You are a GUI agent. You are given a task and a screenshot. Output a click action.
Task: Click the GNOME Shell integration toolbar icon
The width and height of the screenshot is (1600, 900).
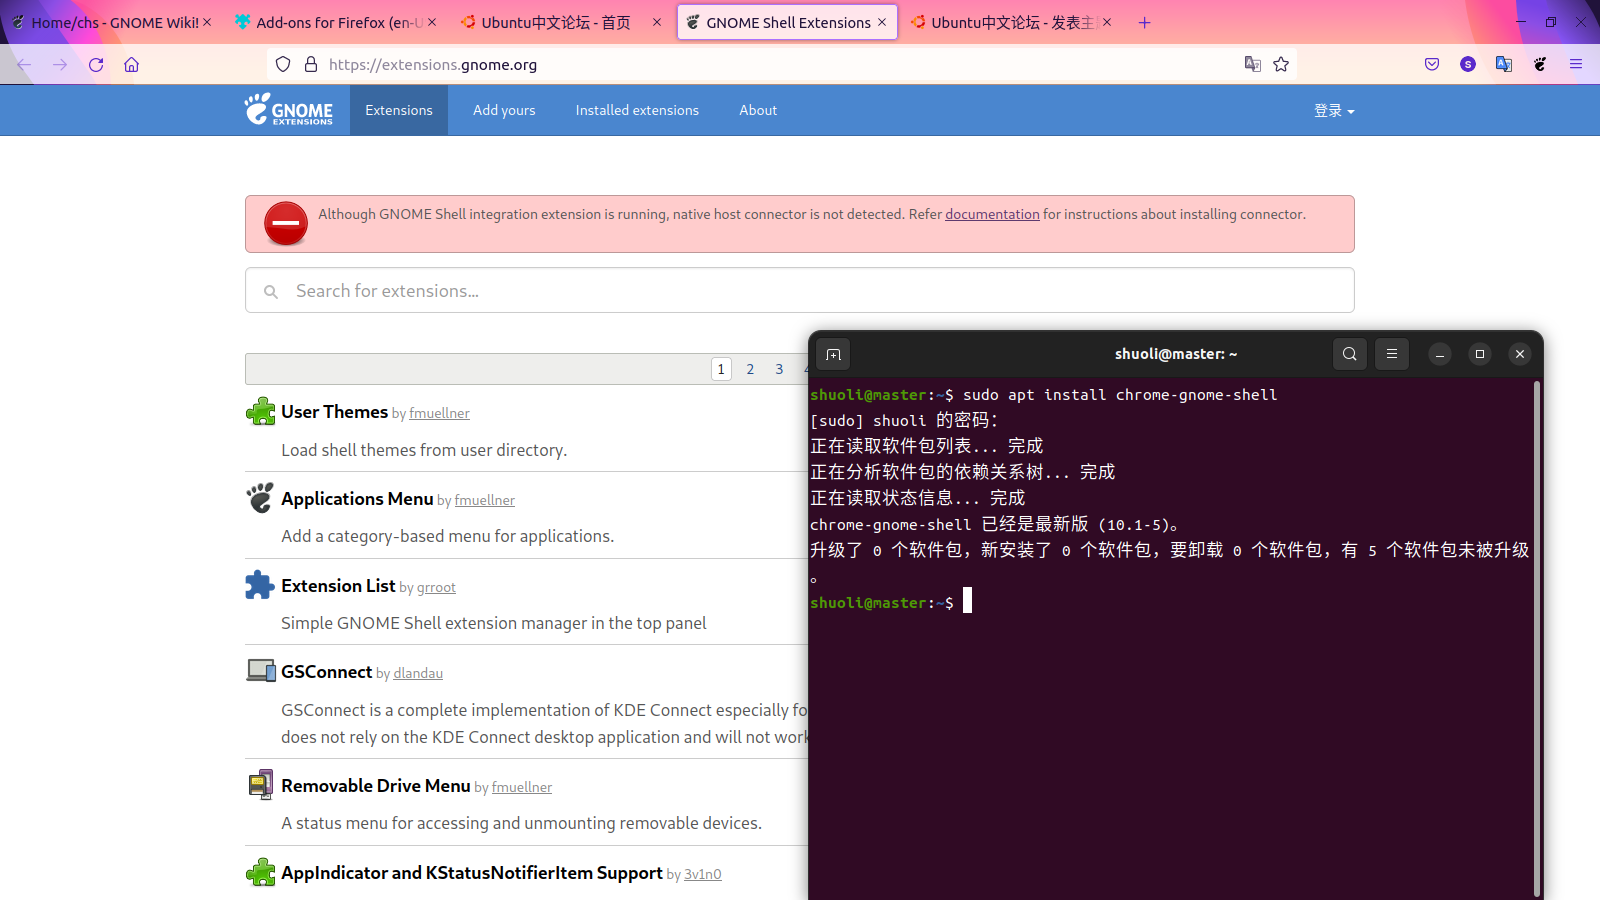click(1540, 64)
